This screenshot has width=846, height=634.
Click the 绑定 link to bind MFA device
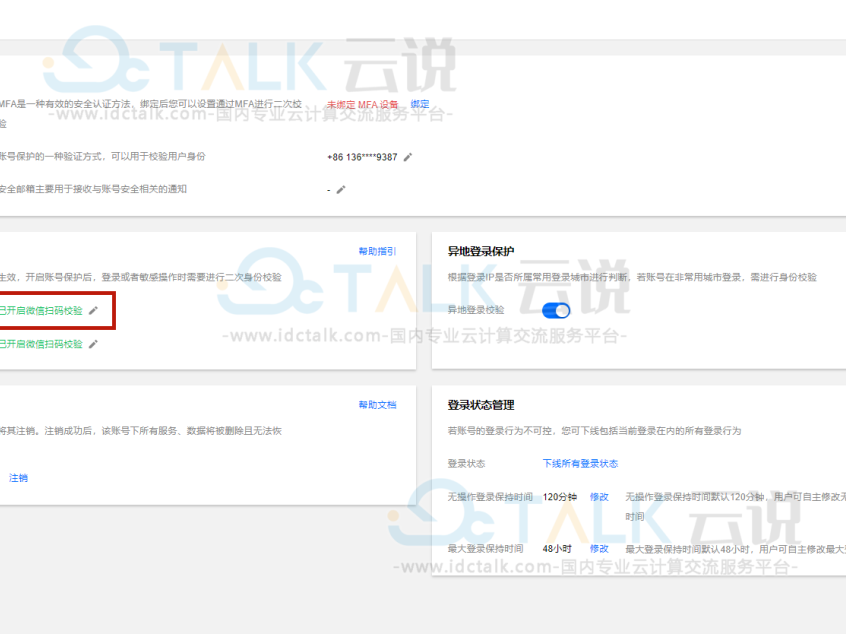point(420,104)
